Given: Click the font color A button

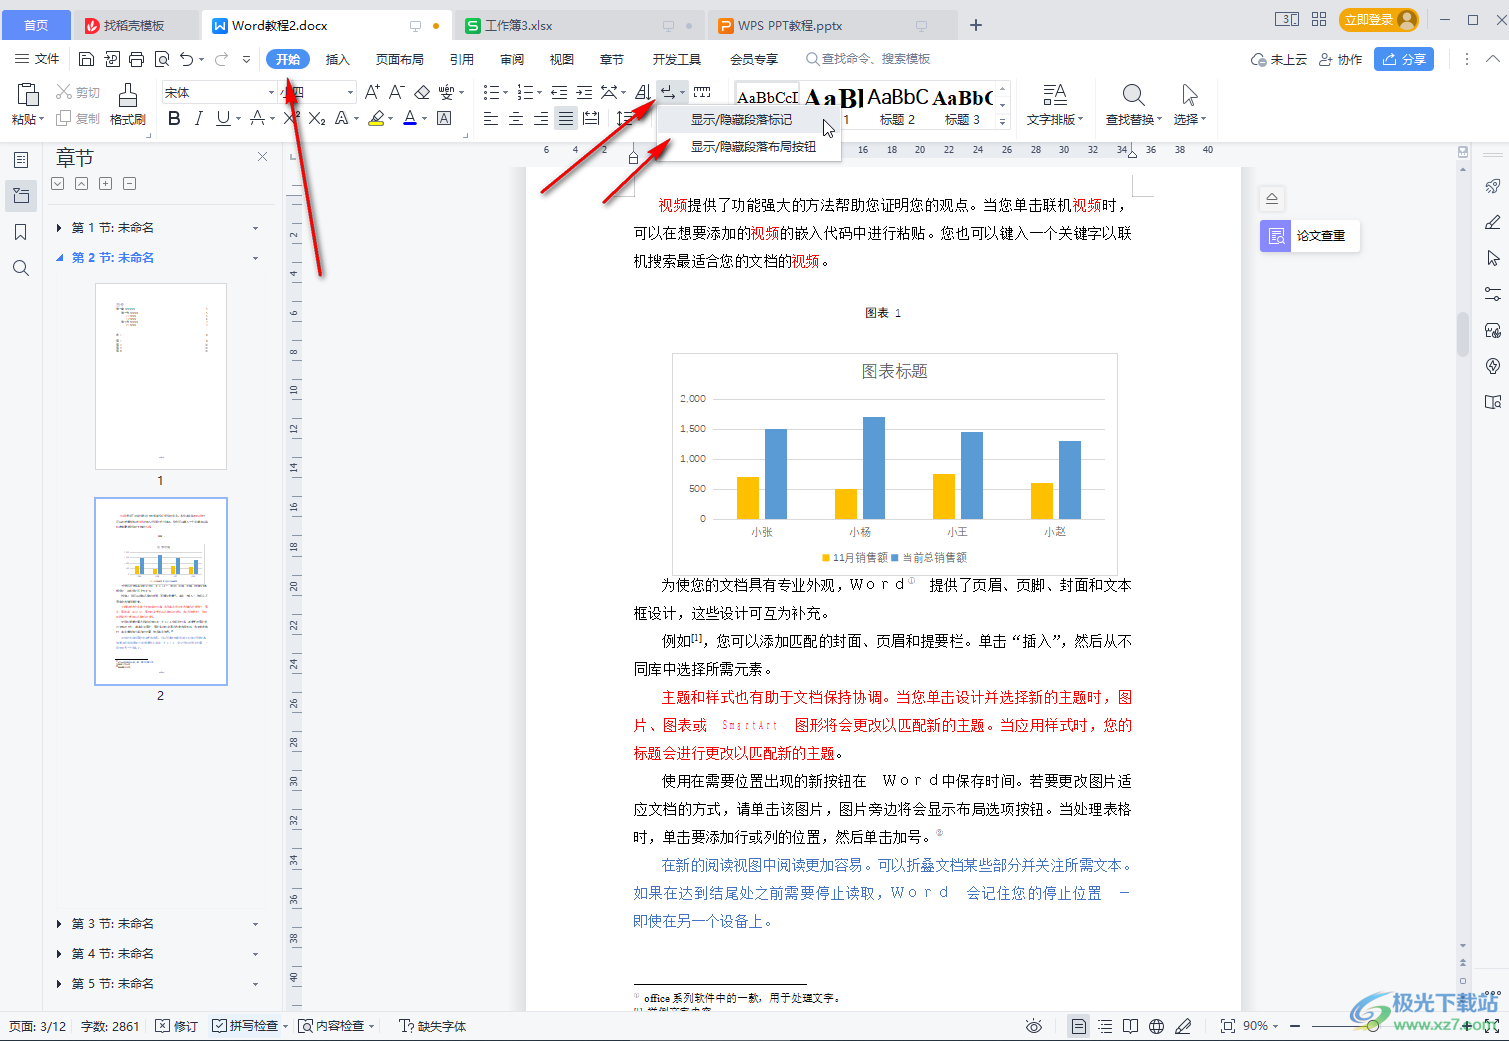Looking at the screenshot, I should [x=409, y=118].
